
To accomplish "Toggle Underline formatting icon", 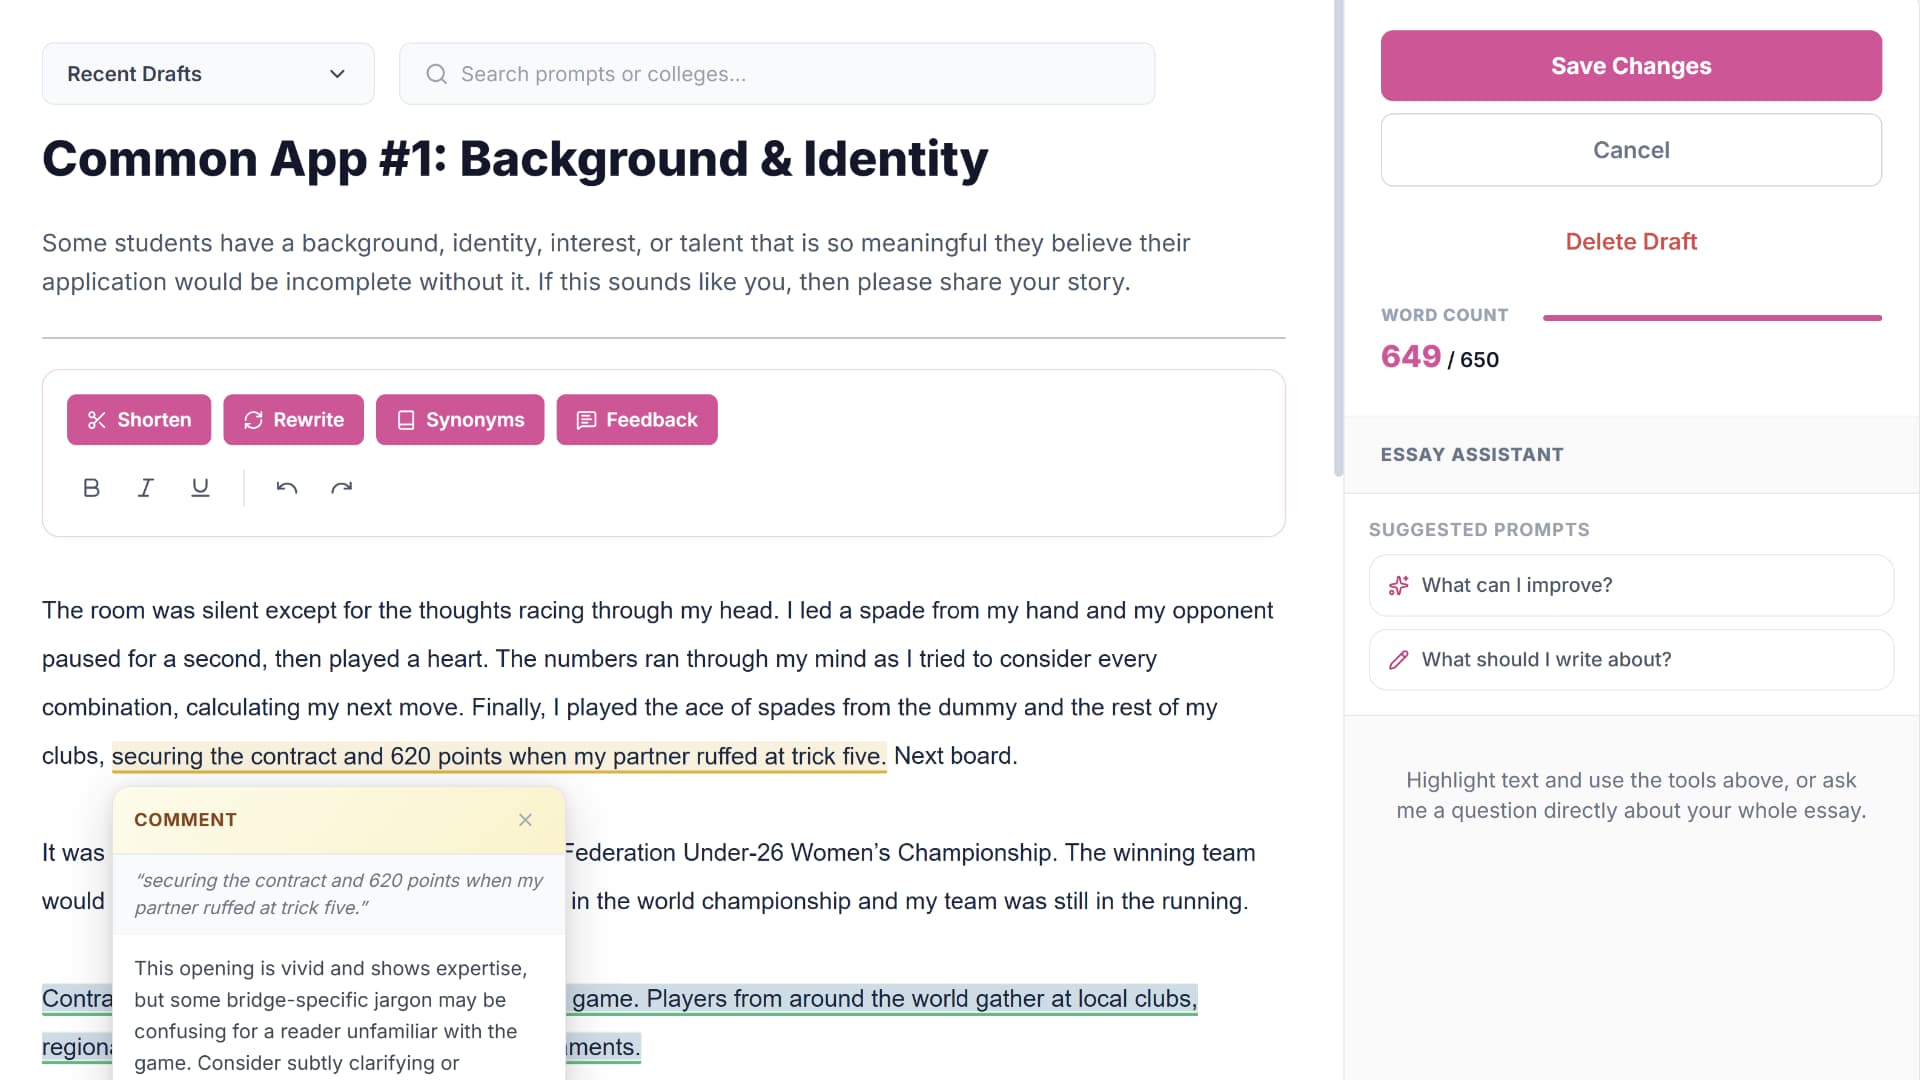I will point(200,488).
